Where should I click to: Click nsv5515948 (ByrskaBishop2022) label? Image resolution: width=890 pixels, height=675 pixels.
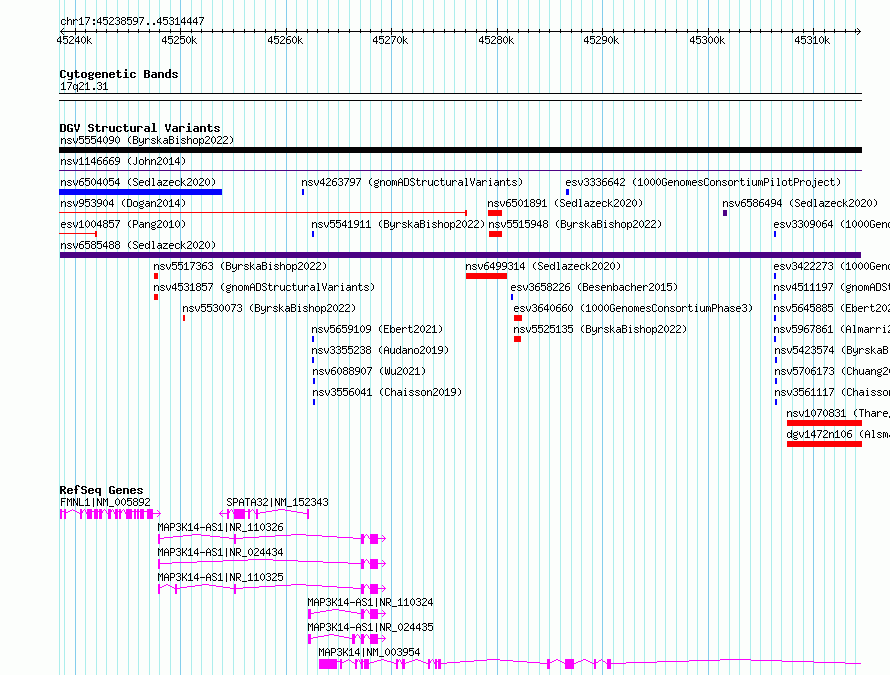coord(576,224)
